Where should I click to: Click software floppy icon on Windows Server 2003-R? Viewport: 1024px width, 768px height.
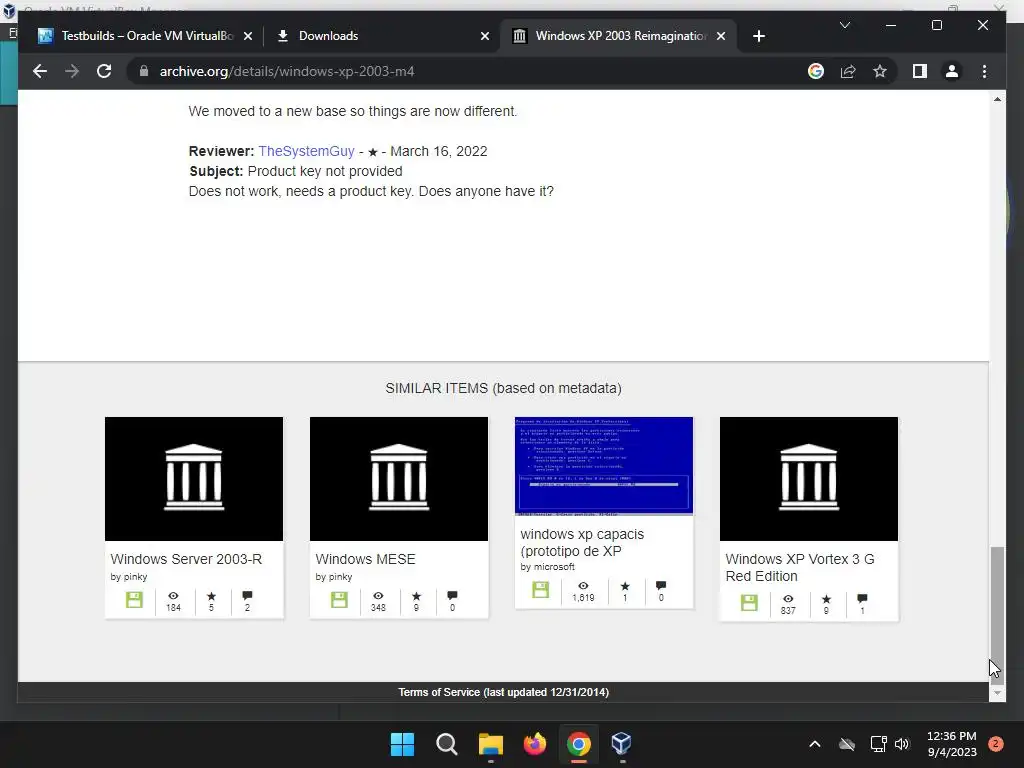coord(134,600)
